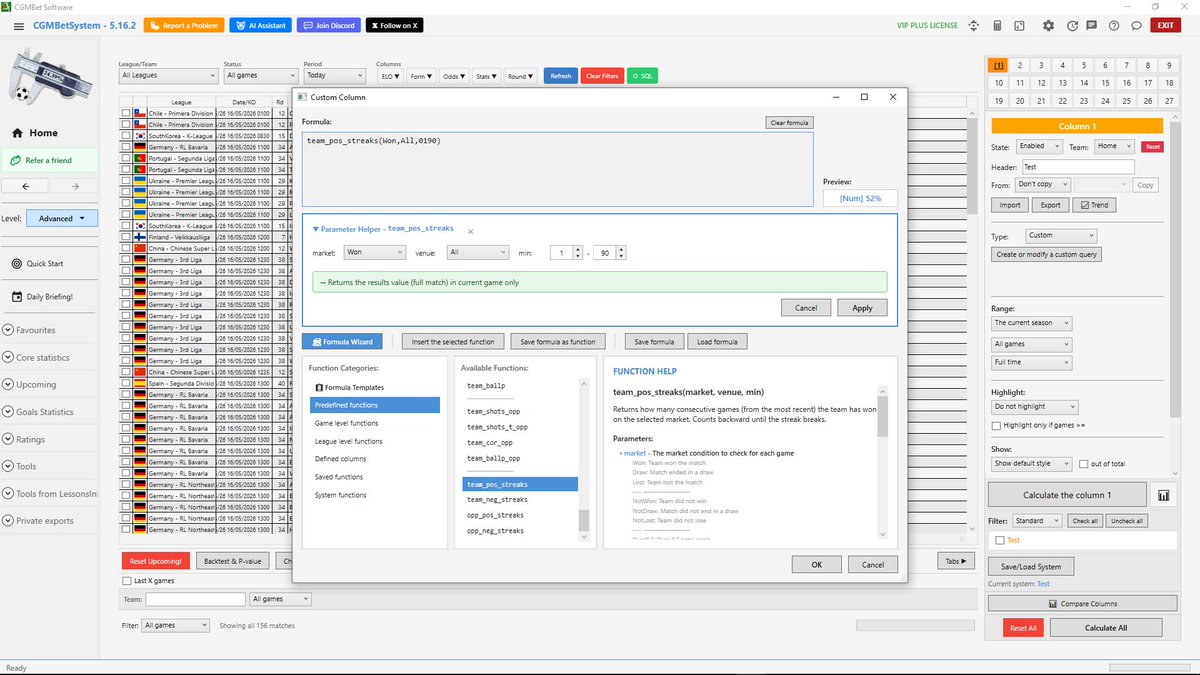The height and width of the screenshot is (675, 1200).
Task: Enable the Last X games checkbox
Action: pyautogui.click(x=126, y=580)
